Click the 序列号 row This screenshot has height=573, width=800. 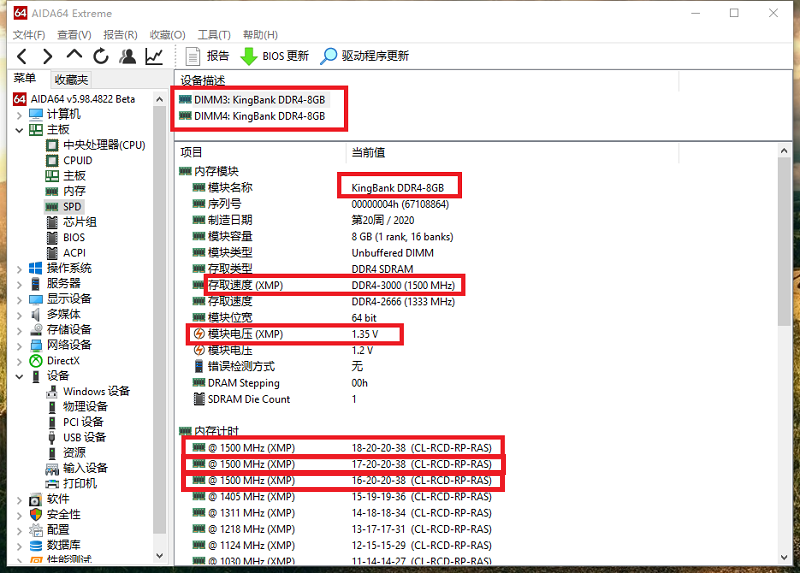pyautogui.click(x=477, y=204)
